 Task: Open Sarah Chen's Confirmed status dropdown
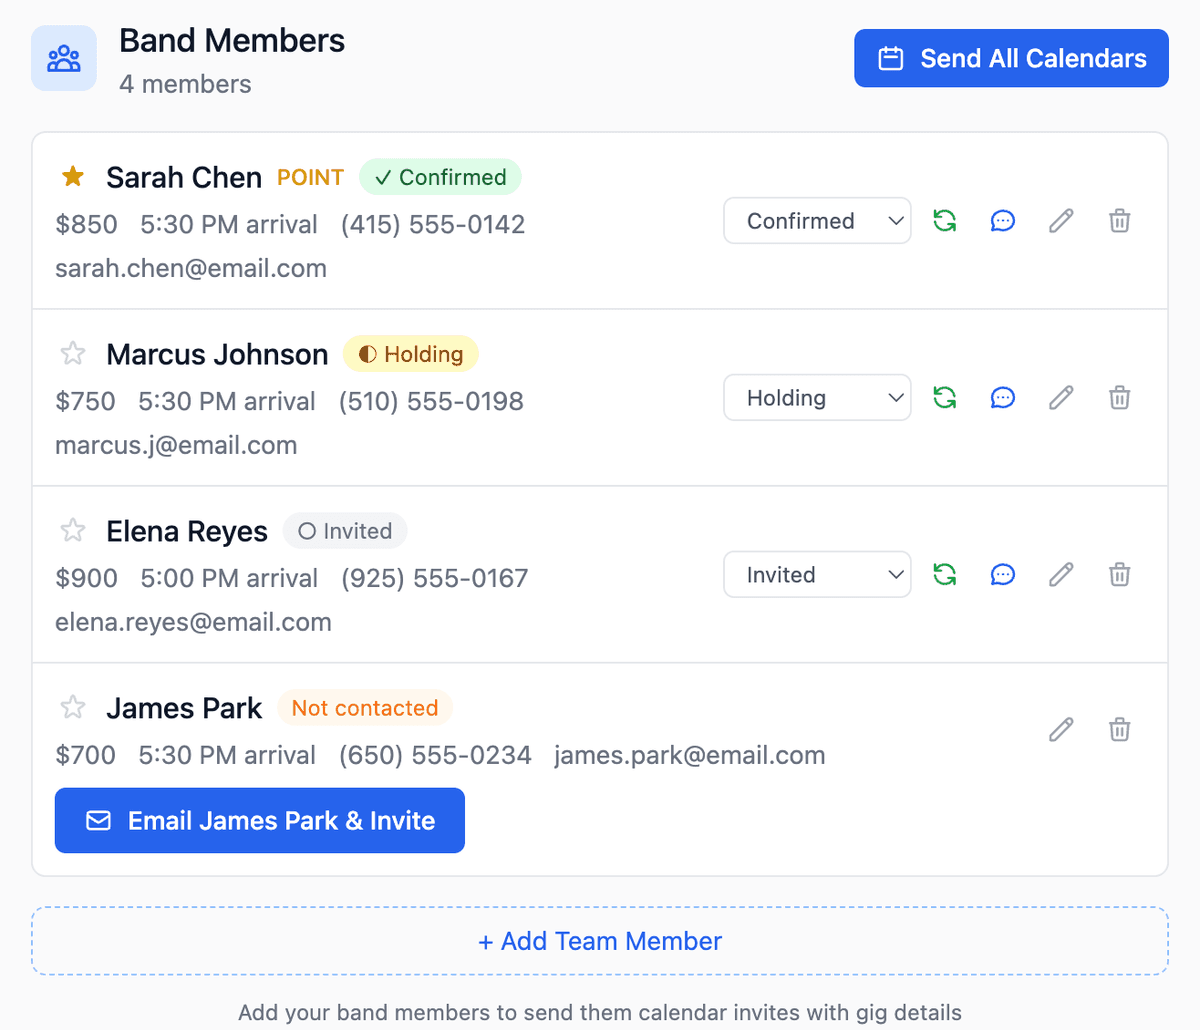point(816,220)
